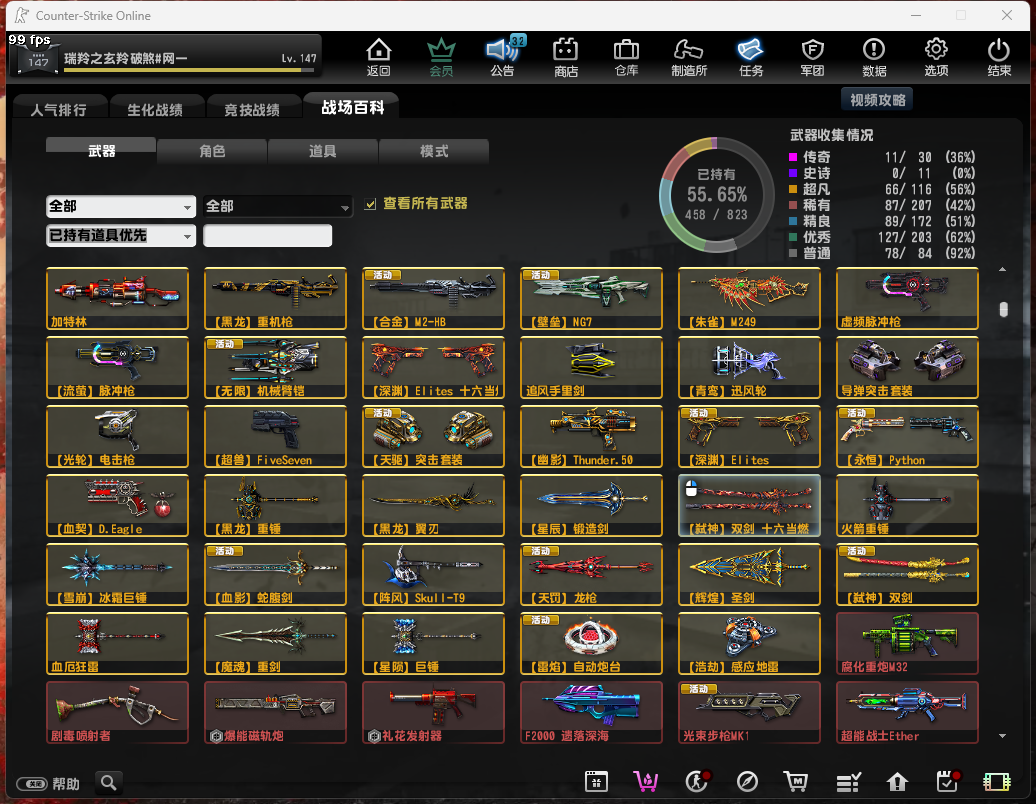
Task: Select the [合金] M2-HB weapon card
Action: (x=433, y=298)
